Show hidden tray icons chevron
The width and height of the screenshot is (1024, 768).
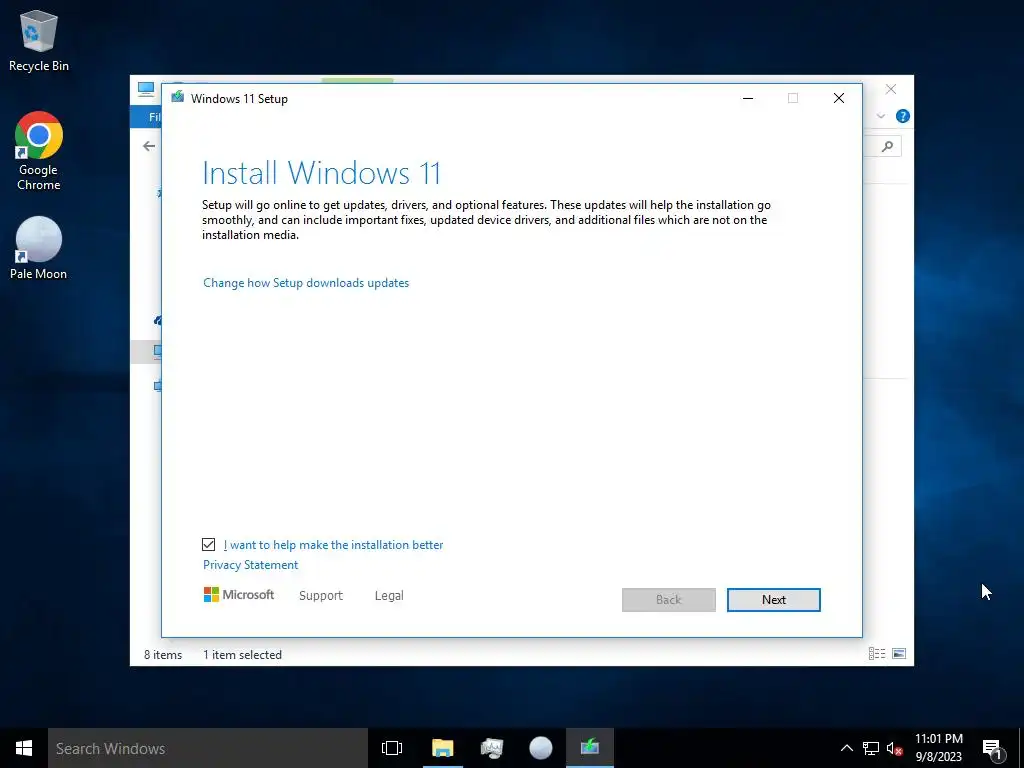pos(846,748)
